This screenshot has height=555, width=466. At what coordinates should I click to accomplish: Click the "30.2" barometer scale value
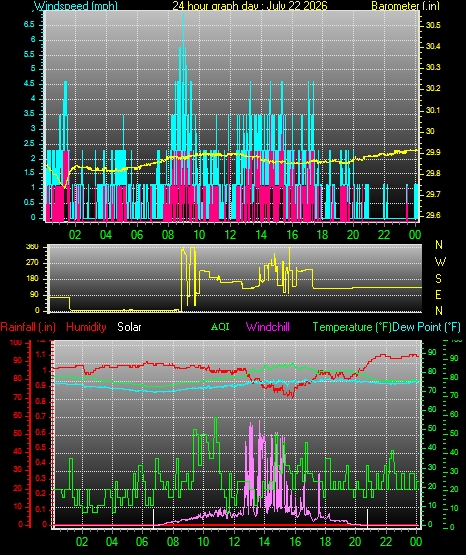pos(433,88)
